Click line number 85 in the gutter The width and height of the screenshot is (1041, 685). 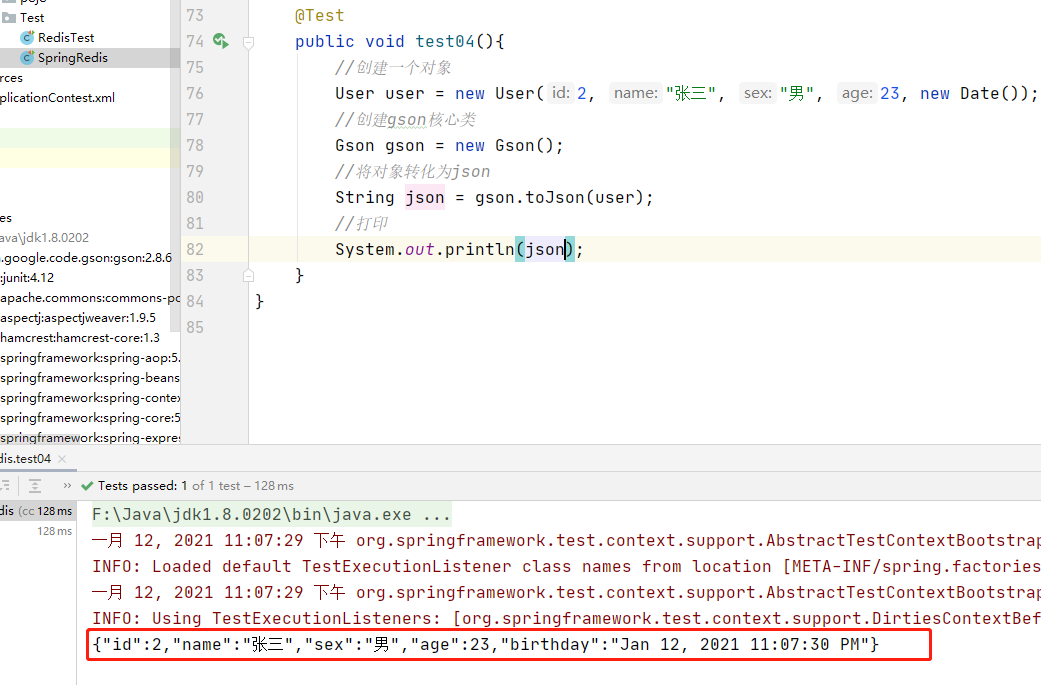pos(195,327)
